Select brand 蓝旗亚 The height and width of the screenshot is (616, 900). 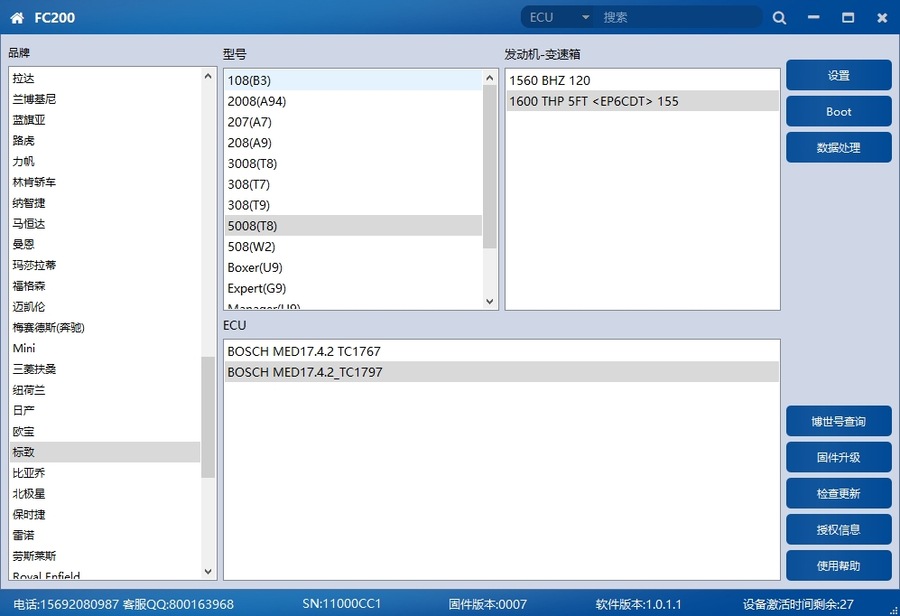105,119
